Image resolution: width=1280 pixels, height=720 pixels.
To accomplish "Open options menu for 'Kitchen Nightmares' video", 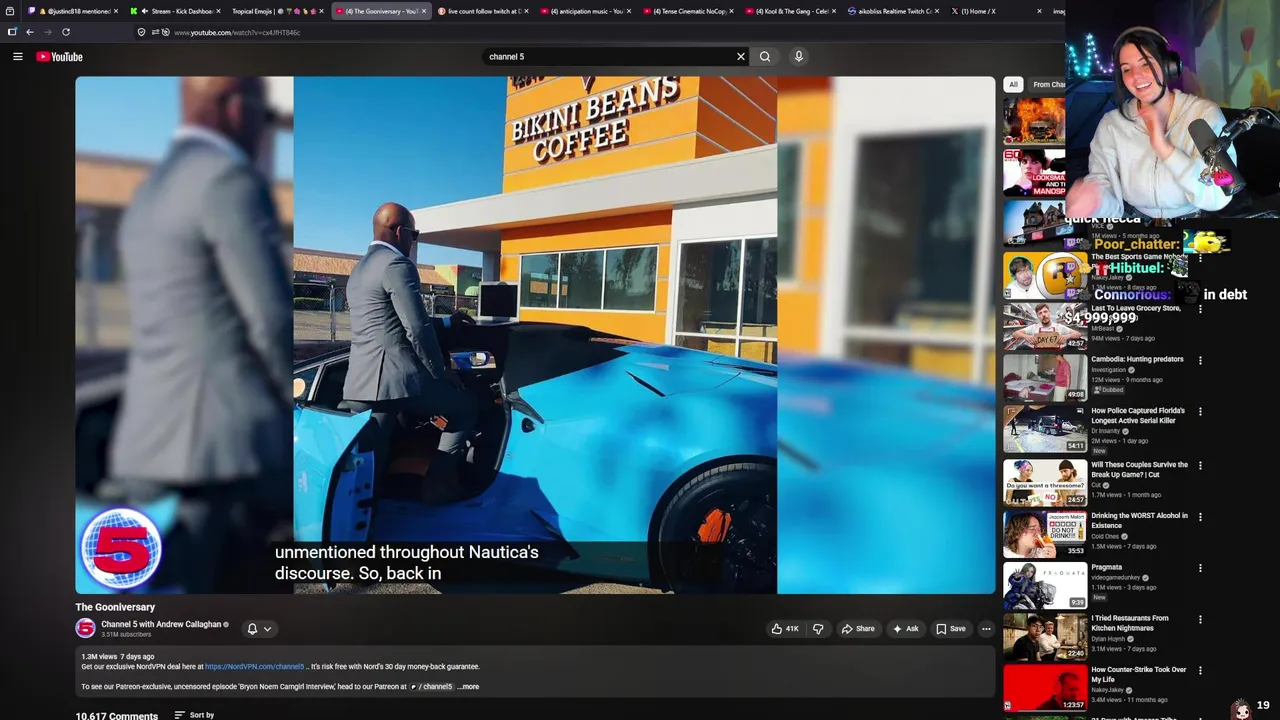I will pyautogui.click(x=1200, y=619).
